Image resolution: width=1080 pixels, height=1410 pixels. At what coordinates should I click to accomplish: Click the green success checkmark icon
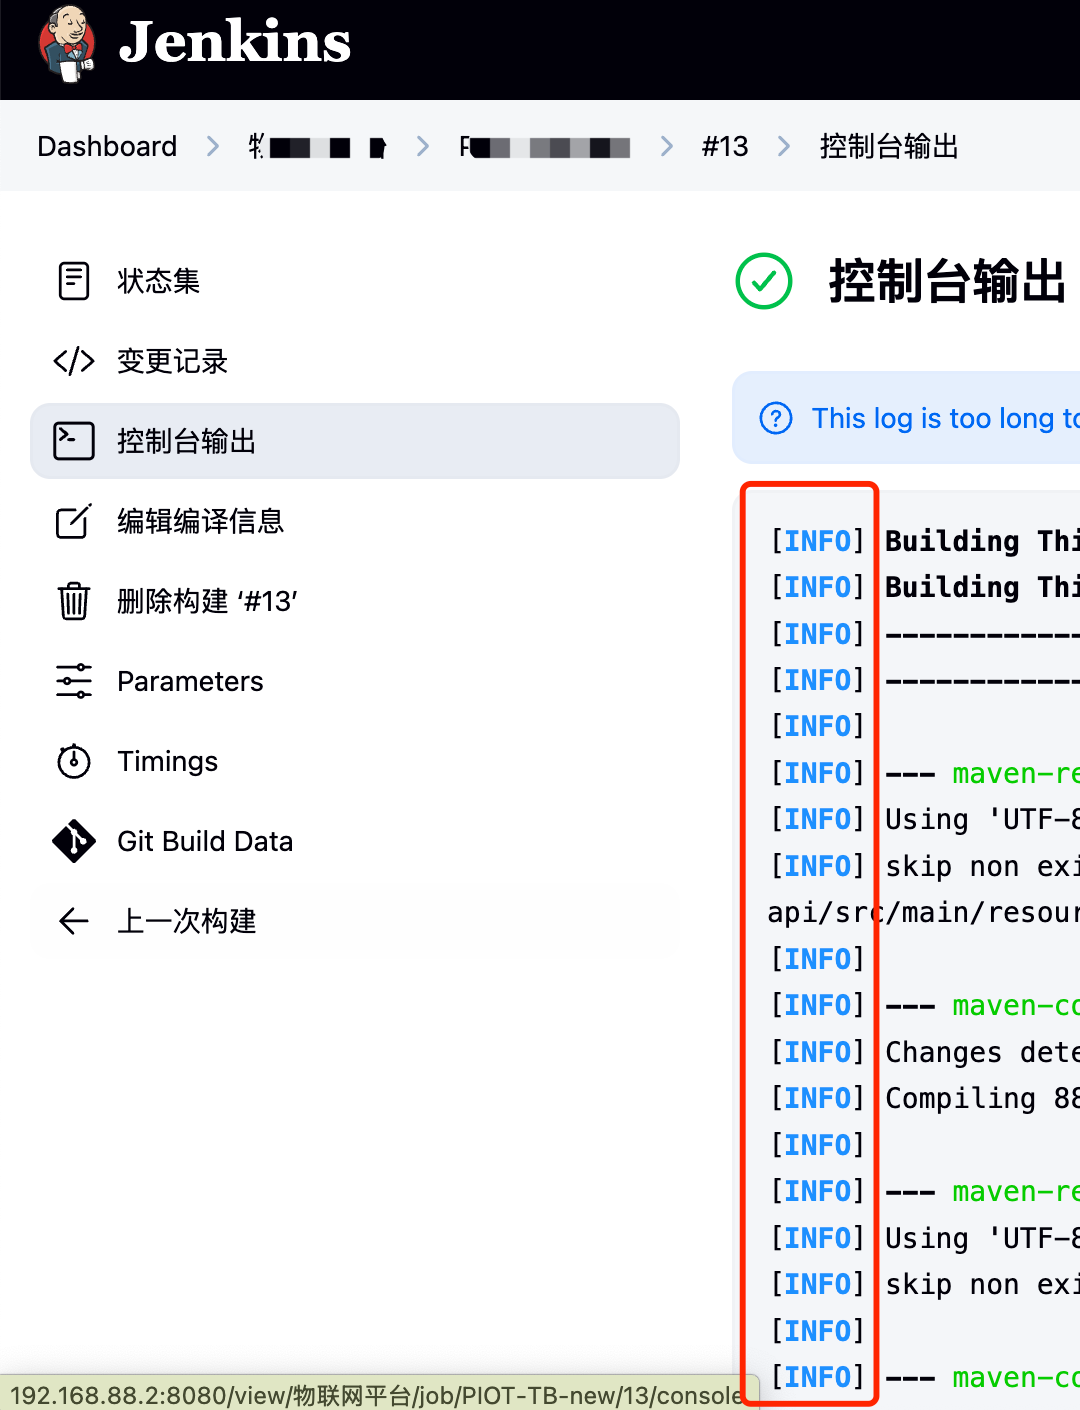click(763, 282)
